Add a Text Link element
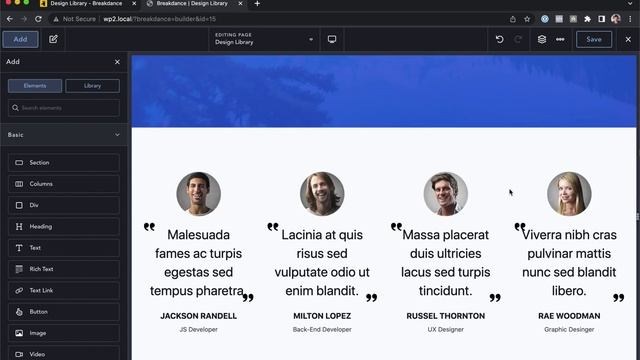This screenshot has height=360, width=640. [x=64, y=290]
